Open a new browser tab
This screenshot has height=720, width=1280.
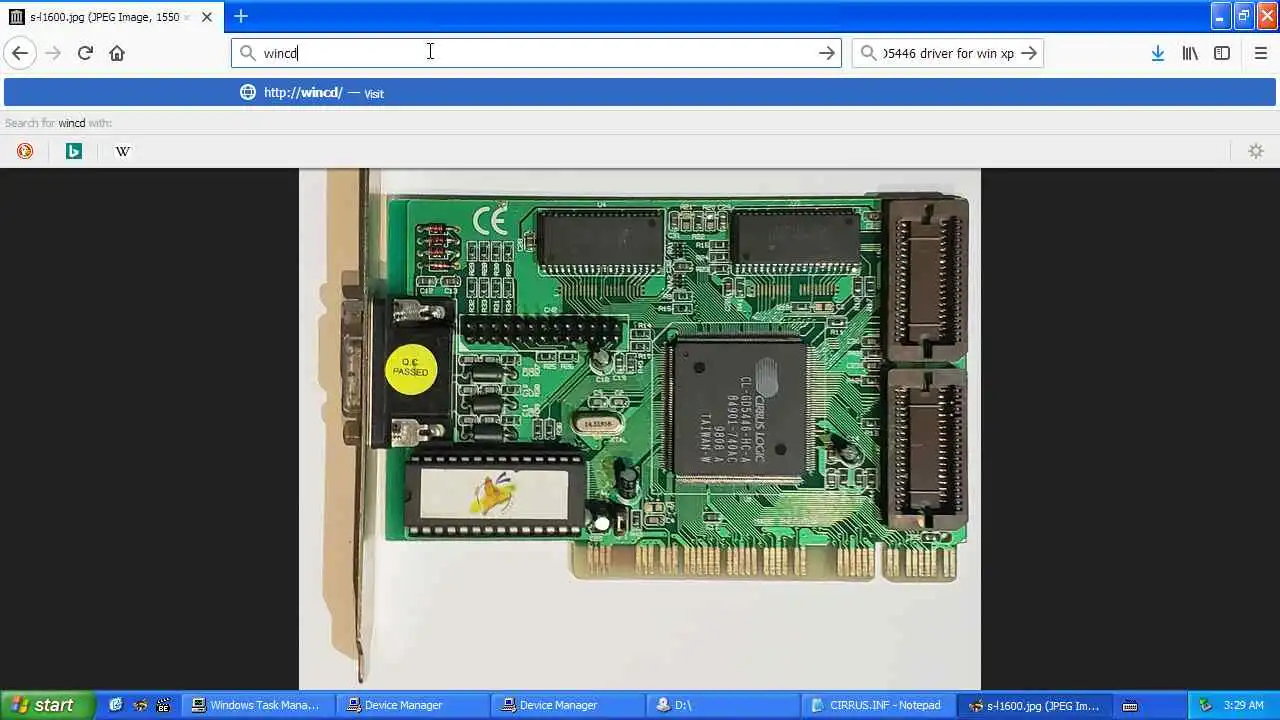click(x=241, y=16)
